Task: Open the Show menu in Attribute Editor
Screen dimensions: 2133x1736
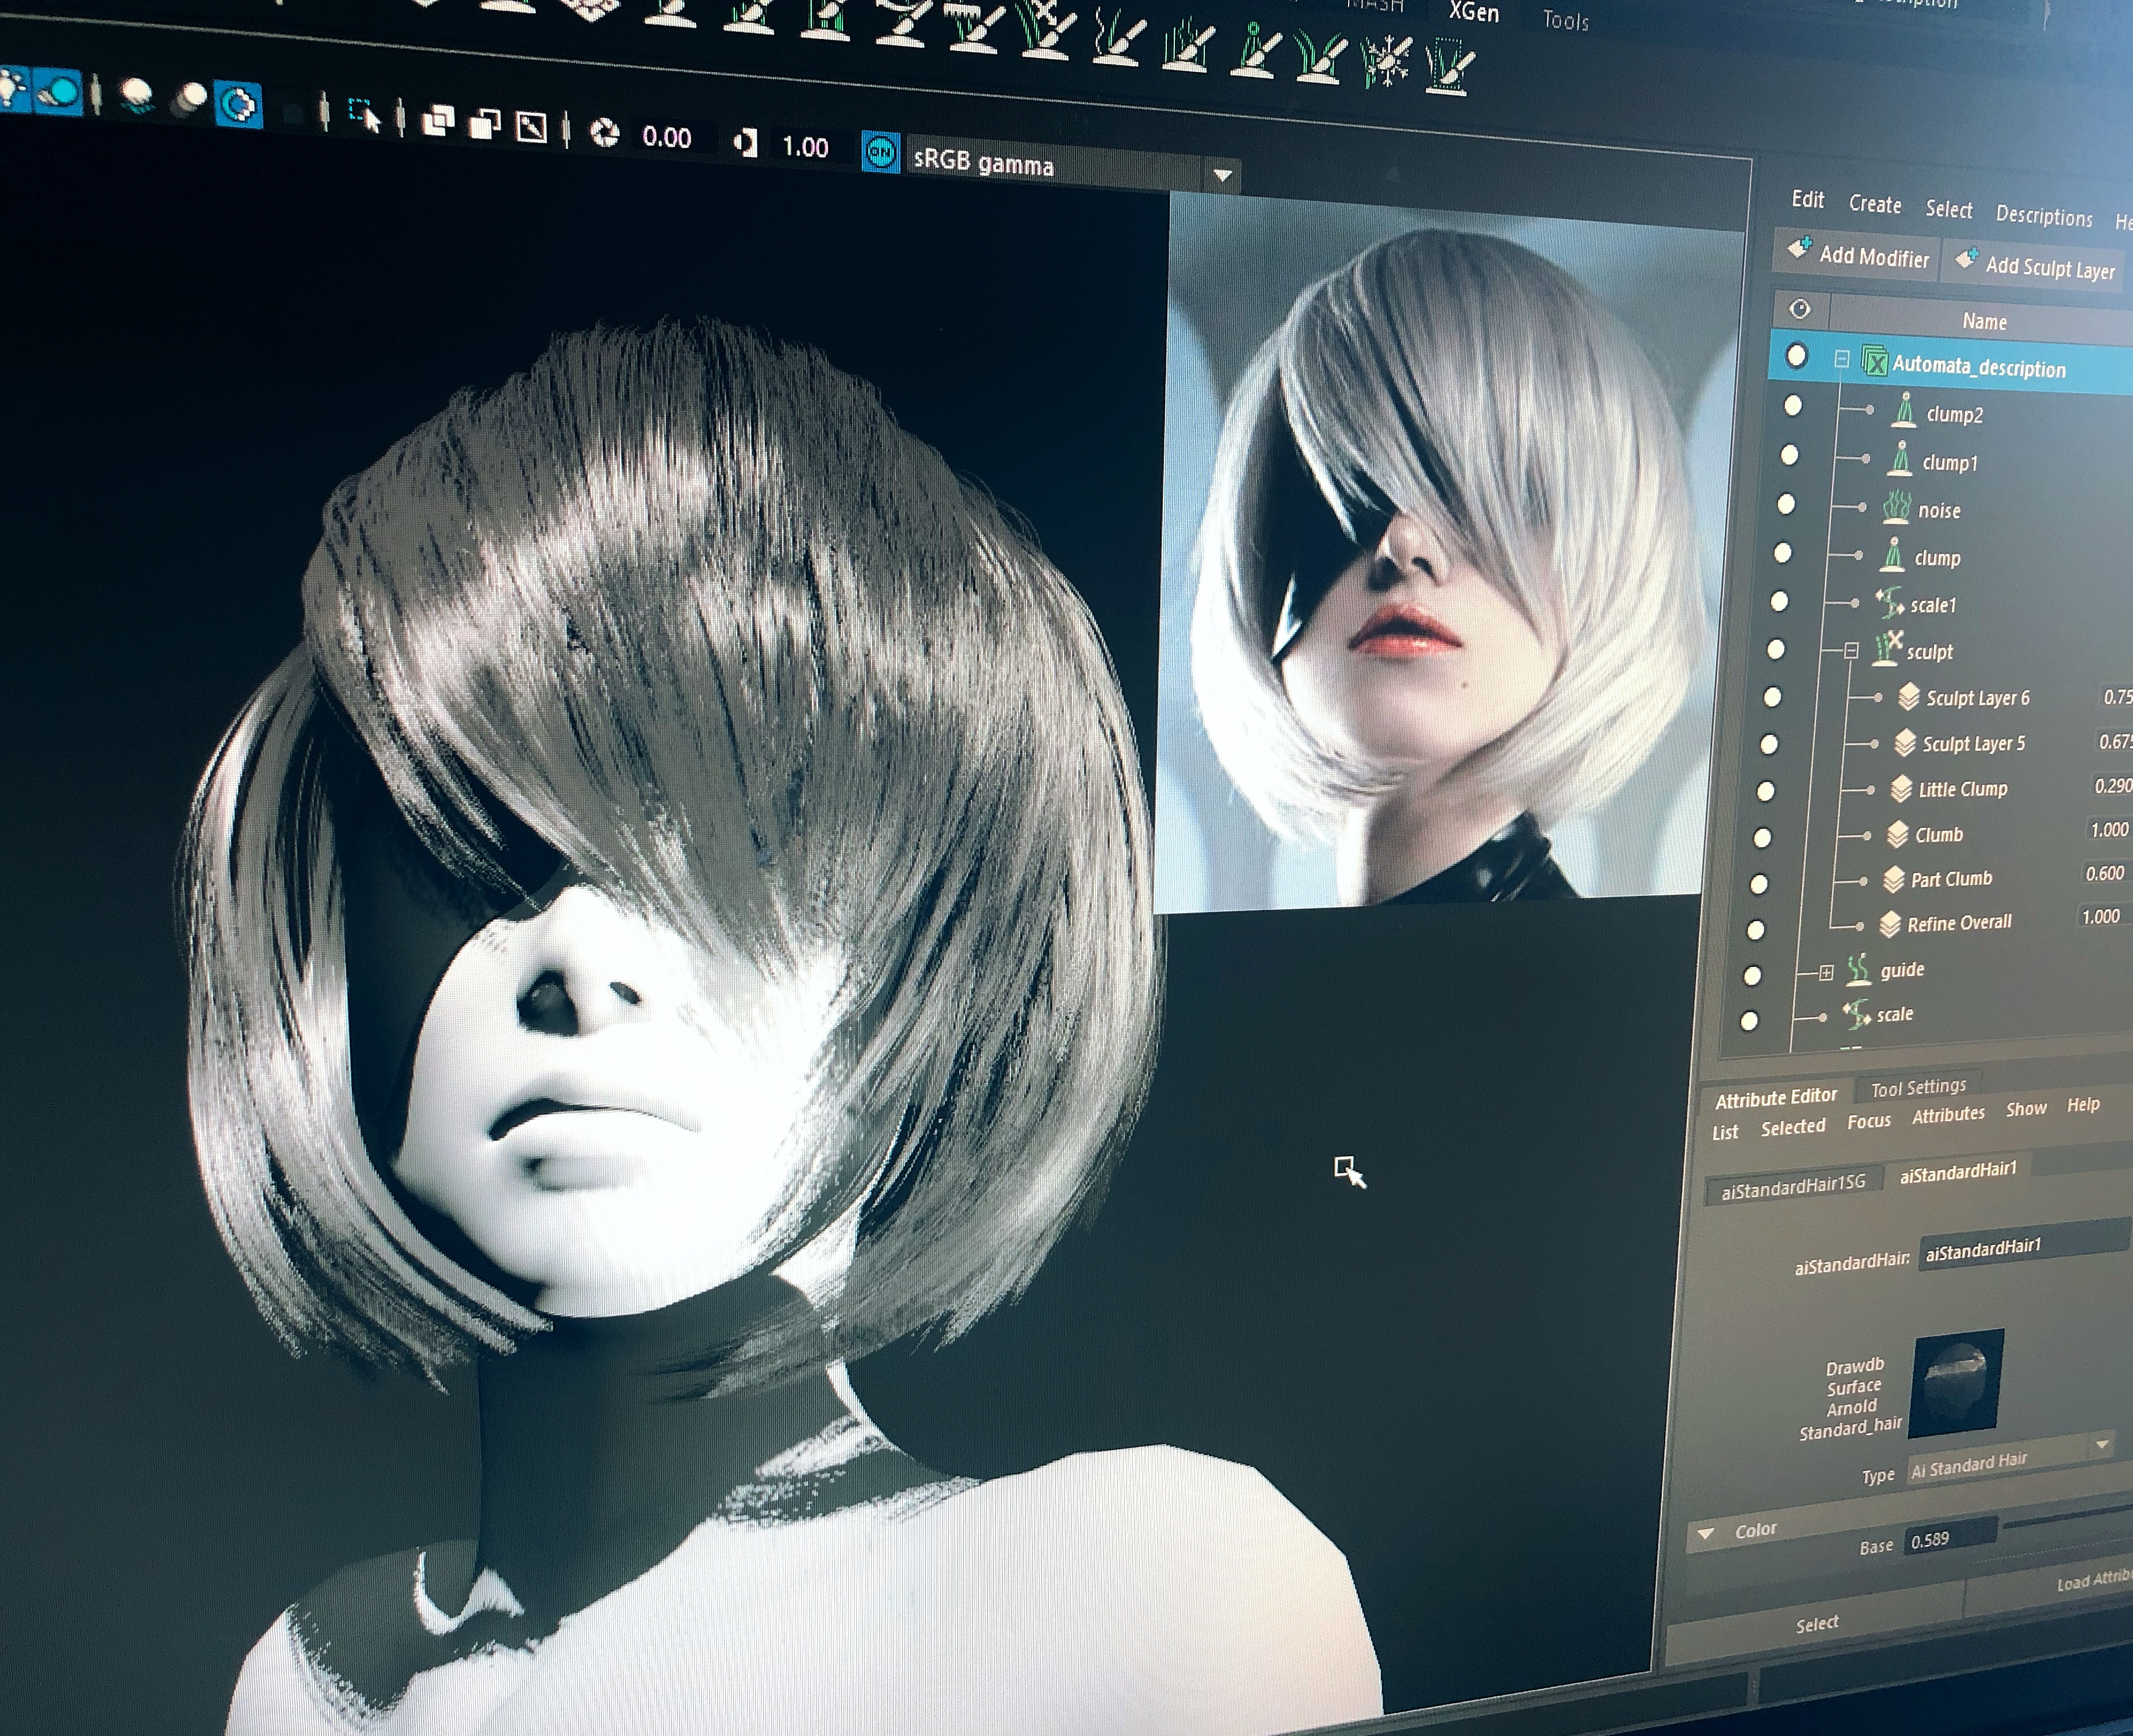Action: pos(2025,1109)
